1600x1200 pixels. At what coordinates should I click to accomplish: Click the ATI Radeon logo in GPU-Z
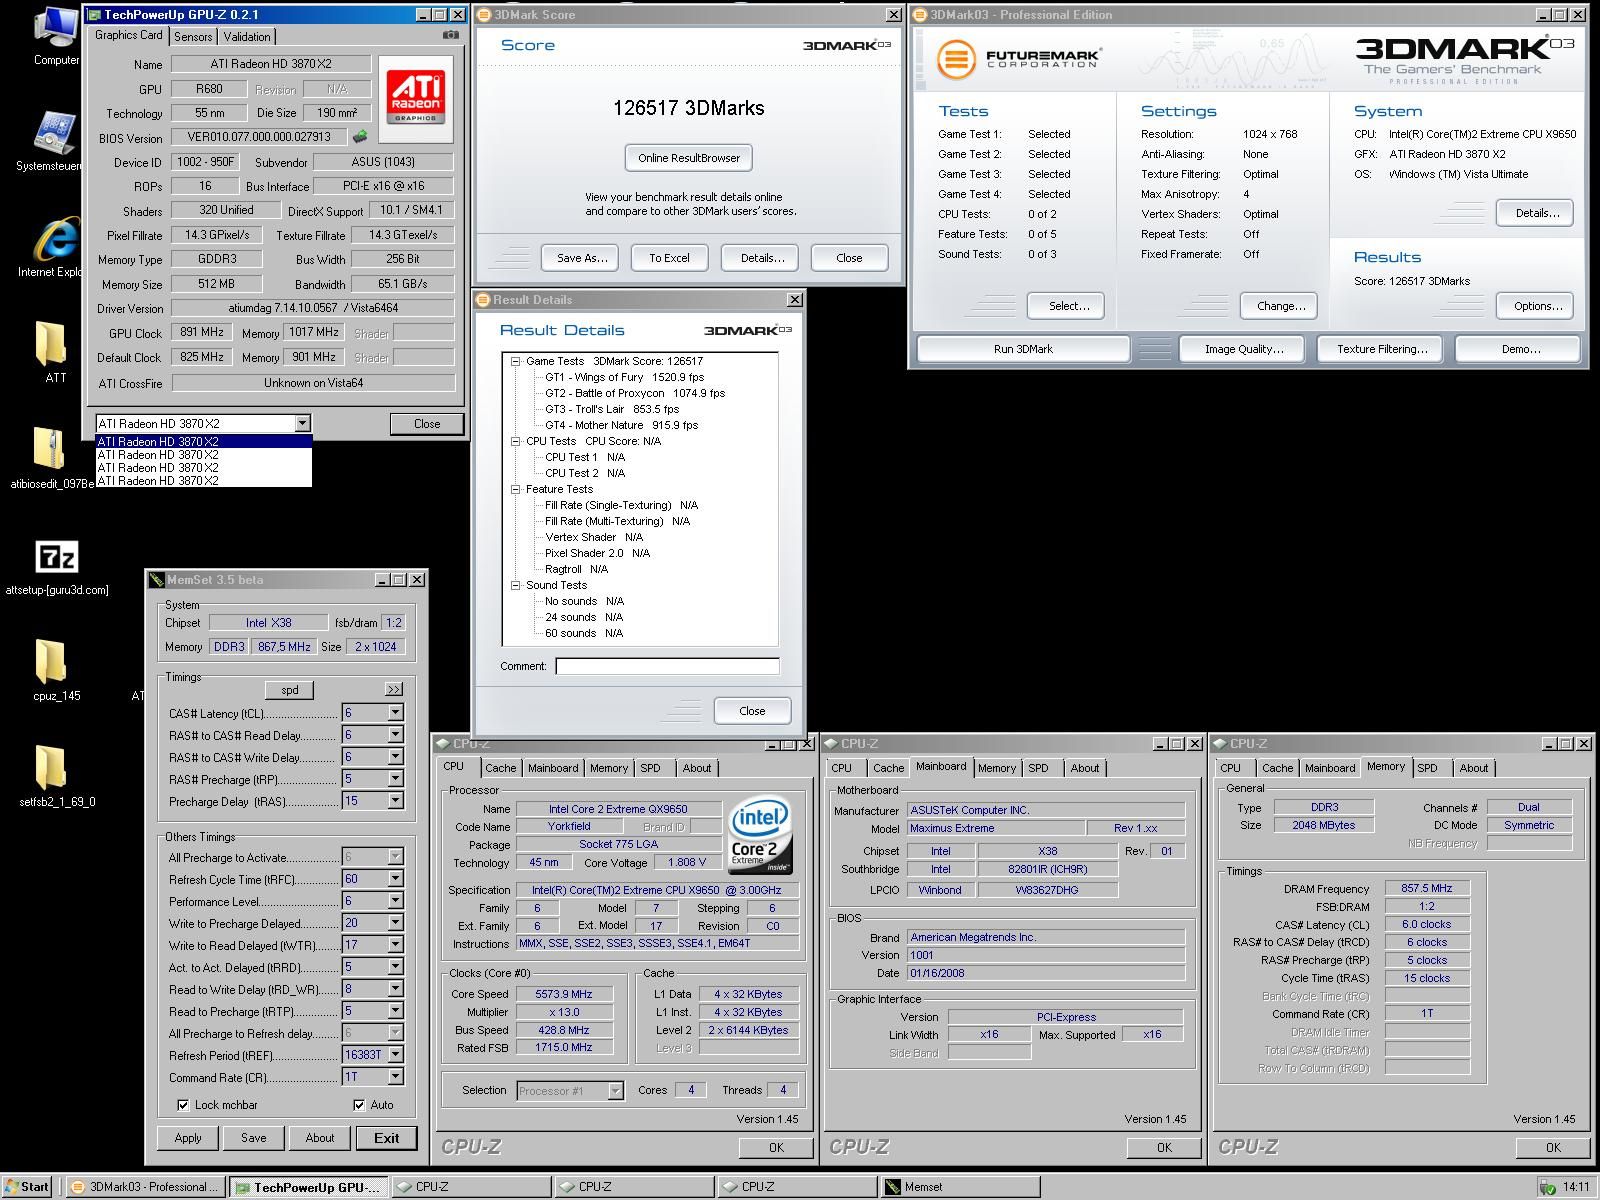415,99
